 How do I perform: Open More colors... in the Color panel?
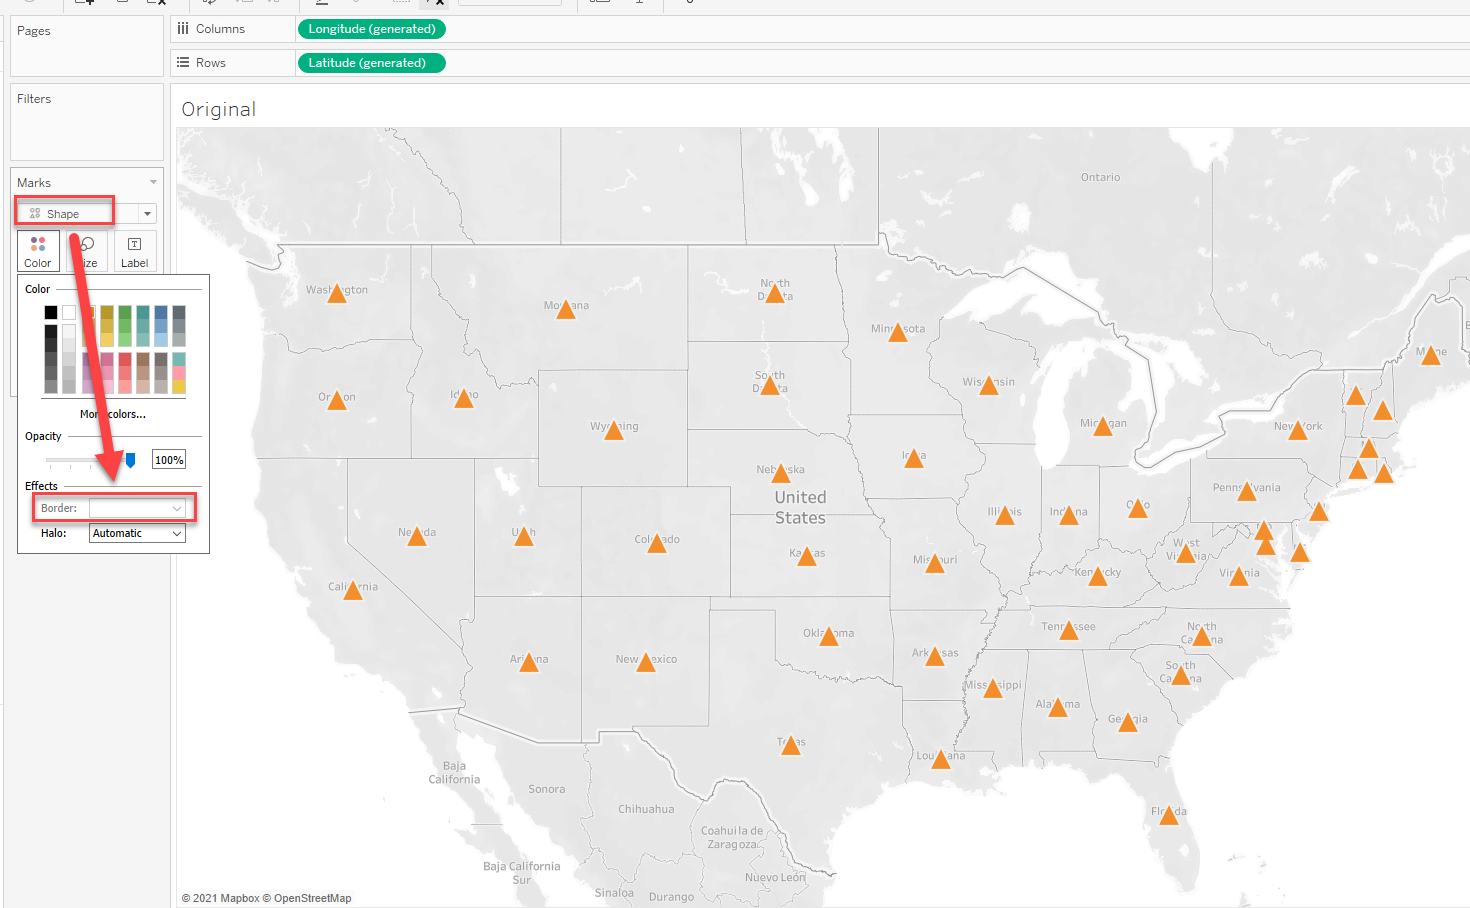click(x=113, y=414)
